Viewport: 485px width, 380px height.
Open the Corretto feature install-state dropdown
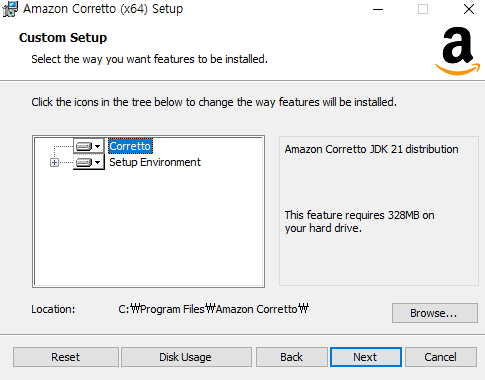point(89,146)
